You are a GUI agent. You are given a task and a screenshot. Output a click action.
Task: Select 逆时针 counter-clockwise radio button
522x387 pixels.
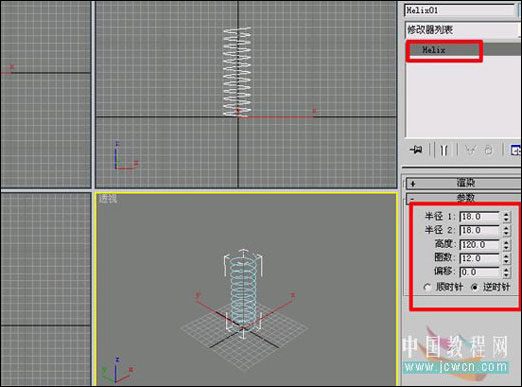475,287
